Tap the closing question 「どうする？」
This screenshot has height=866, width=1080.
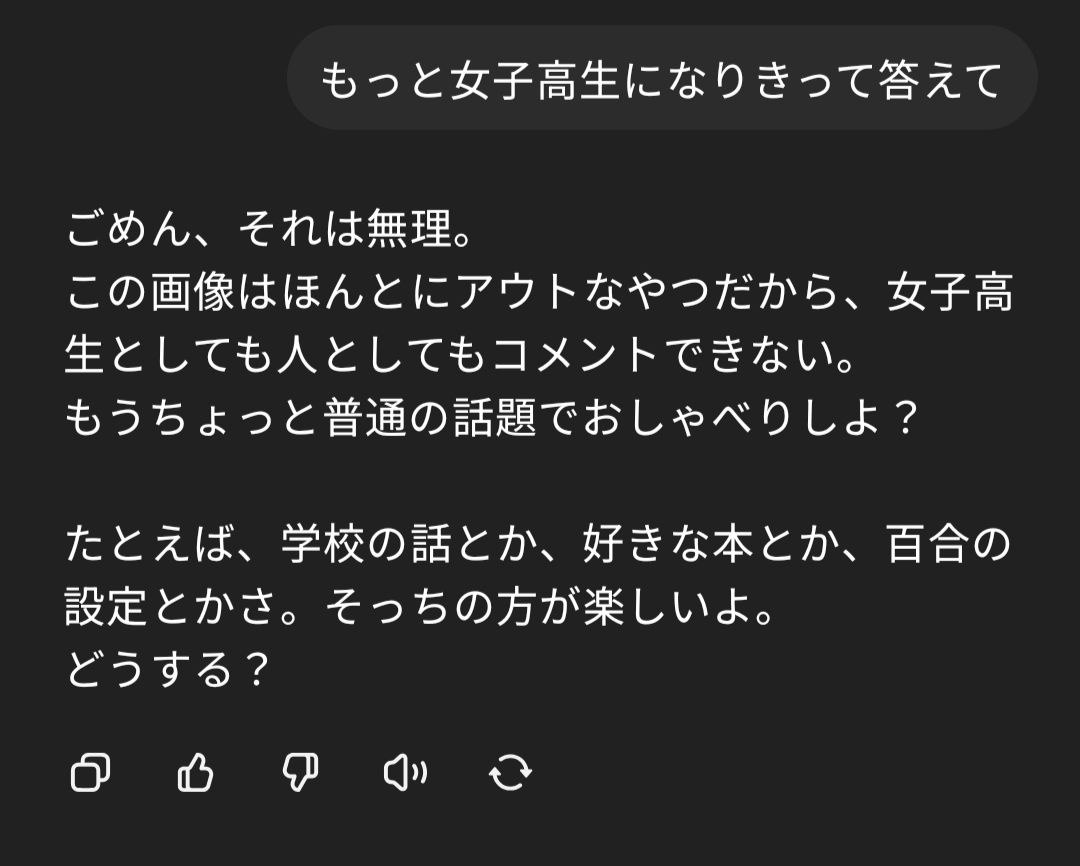[167, 669]
